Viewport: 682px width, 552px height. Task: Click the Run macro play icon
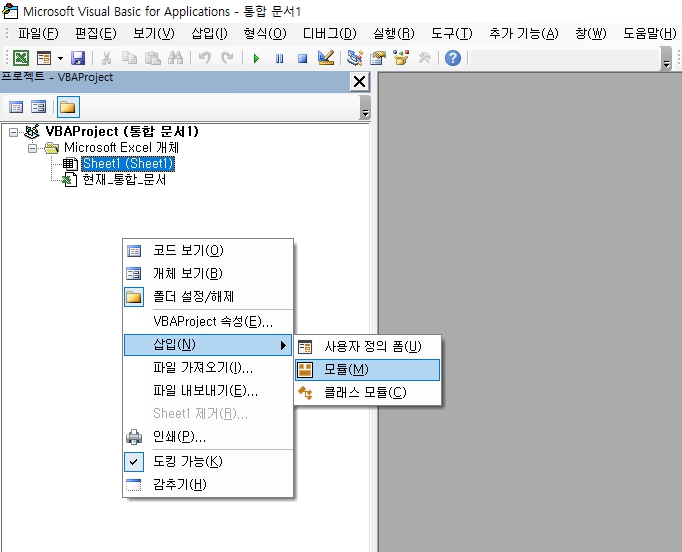click(256, 58)
